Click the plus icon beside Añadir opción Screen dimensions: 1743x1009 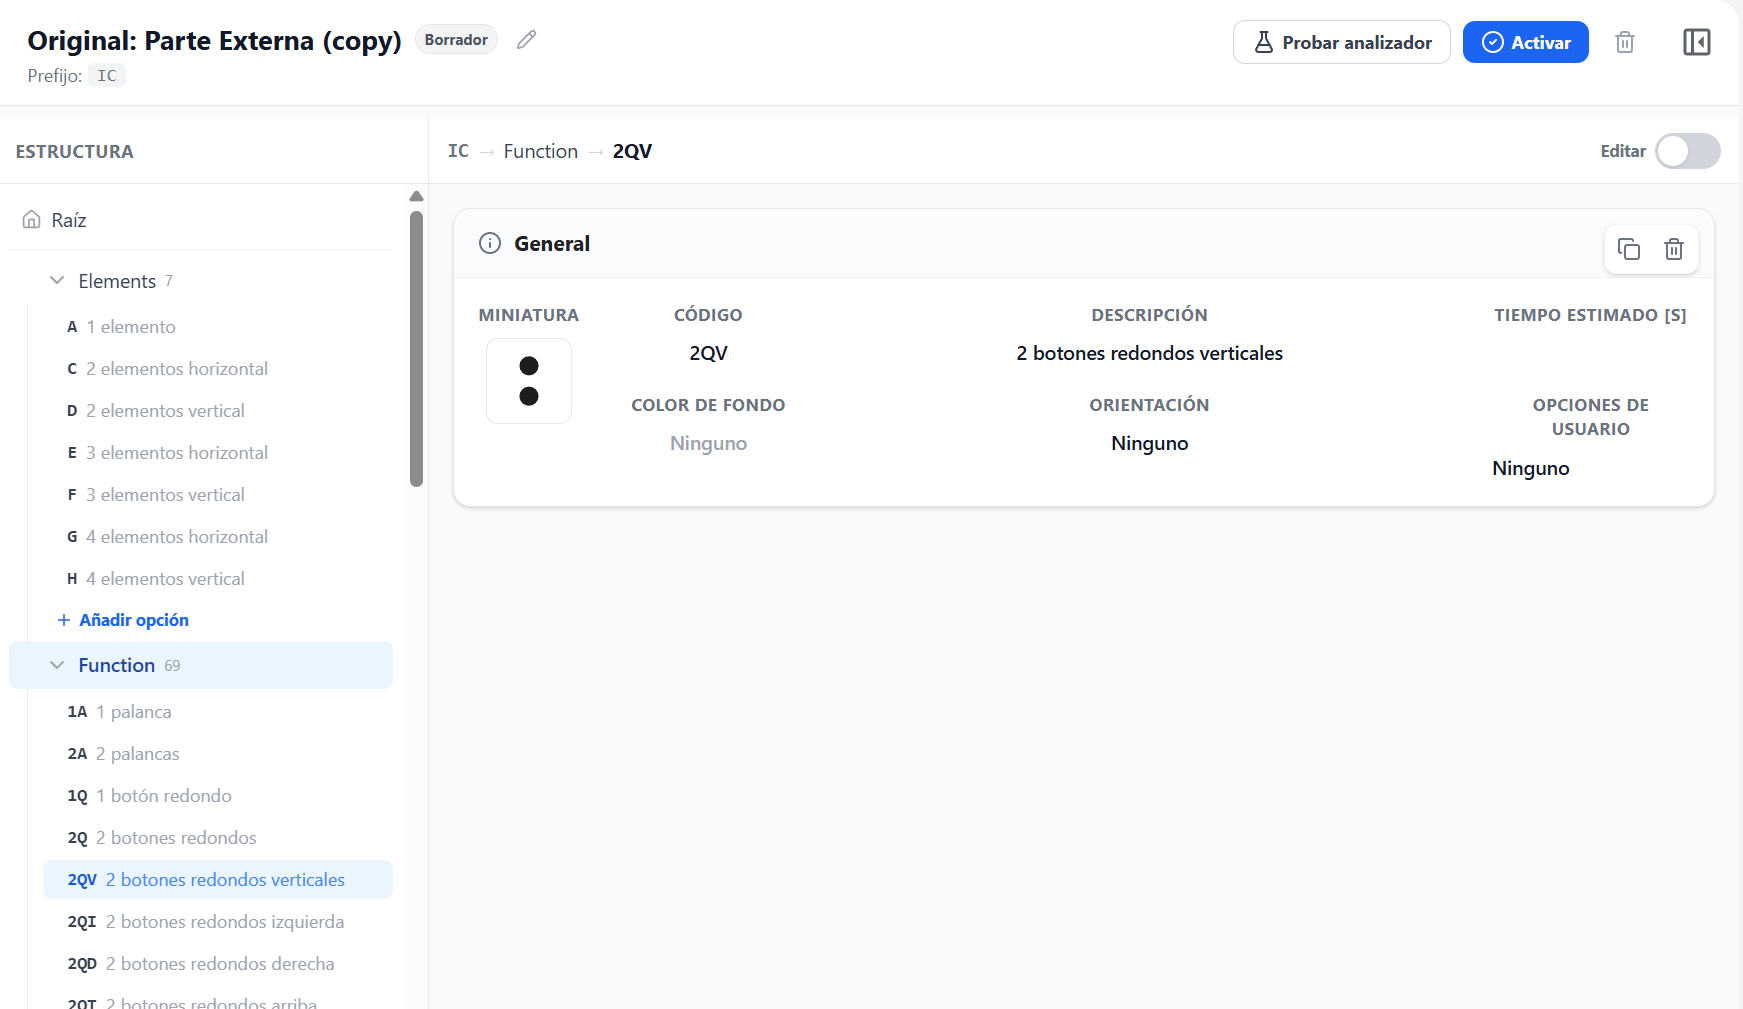(x=64, y=620)
